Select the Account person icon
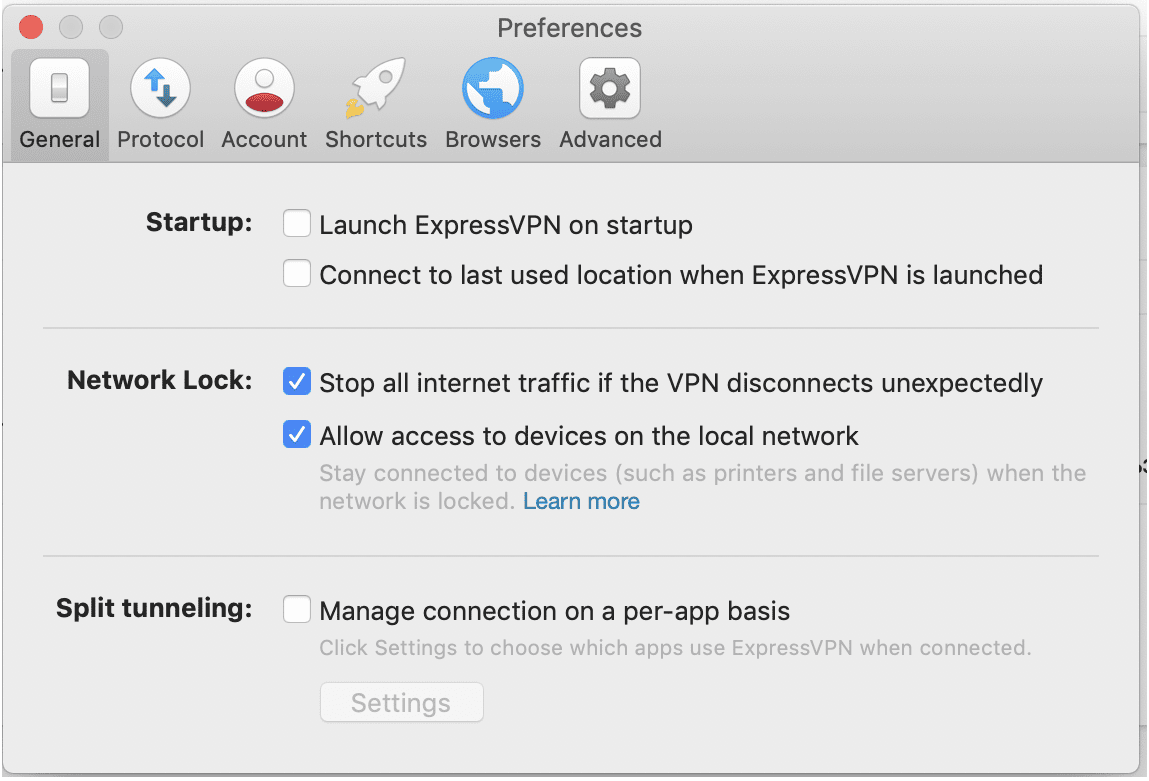1149x781 pixels. click(264, 89)
